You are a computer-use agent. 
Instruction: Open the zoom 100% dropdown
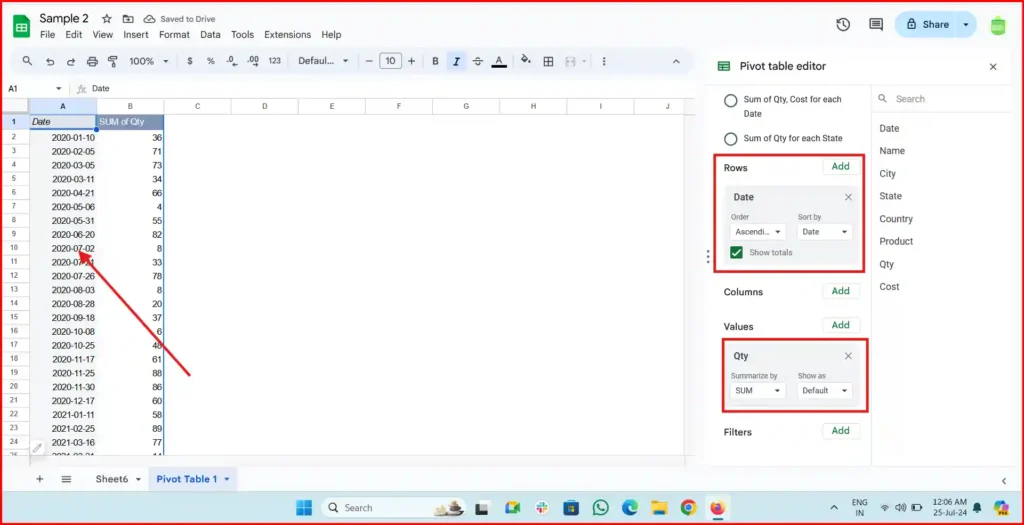[x=148, y=61]
